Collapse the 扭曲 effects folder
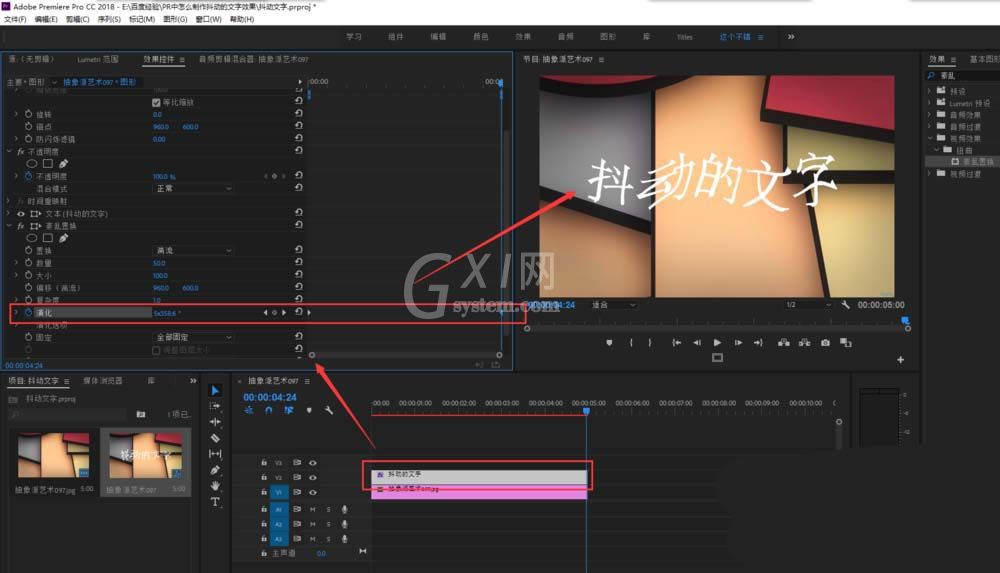This screenshot has height=573, width=1000. click(937, 150)
